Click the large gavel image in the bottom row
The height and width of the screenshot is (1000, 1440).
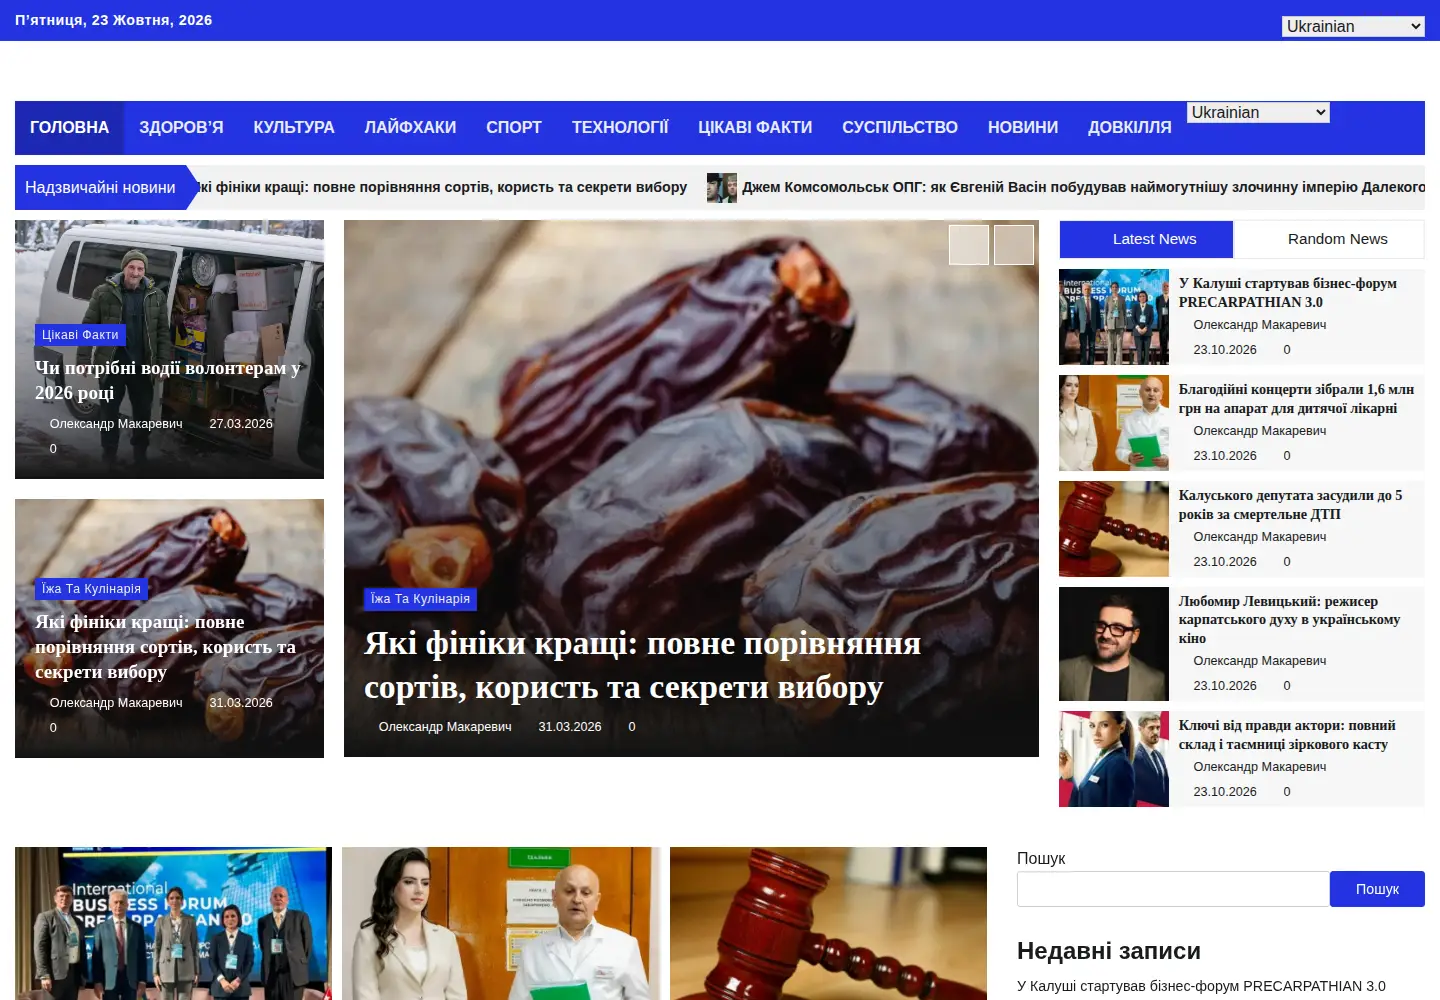tap(828, 923)
